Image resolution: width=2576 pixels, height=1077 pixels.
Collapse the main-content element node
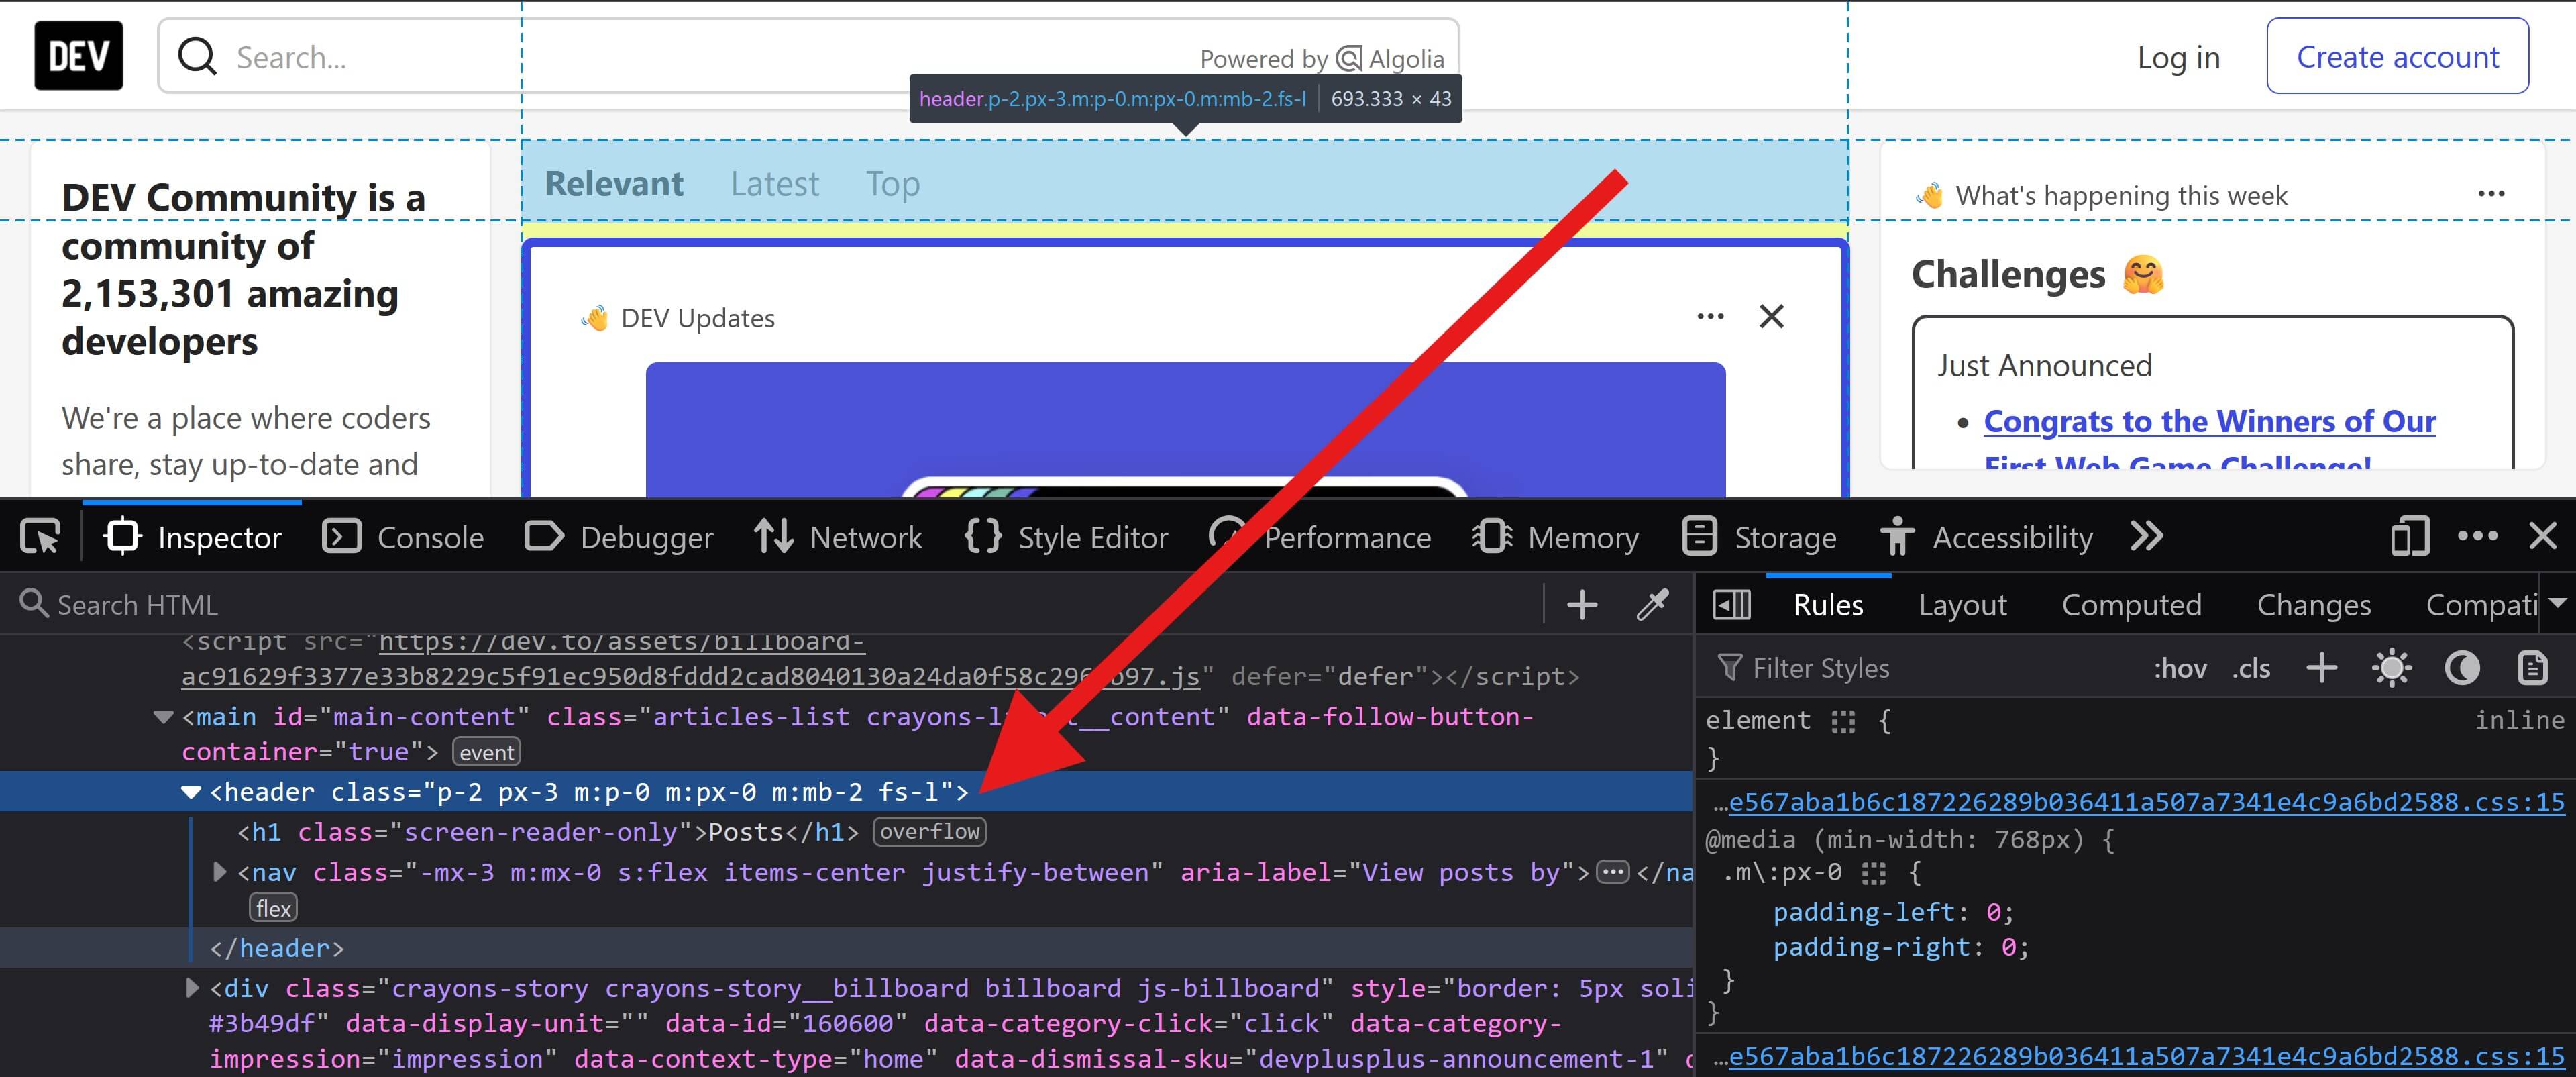(163, 717)
